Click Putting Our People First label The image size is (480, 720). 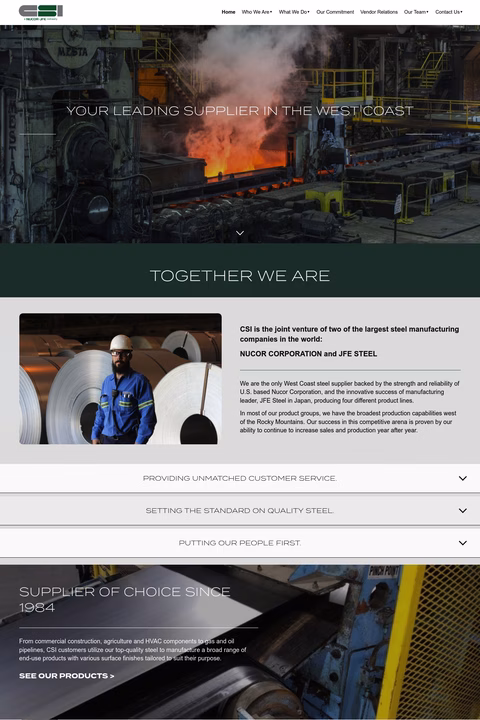(x=240, y=542)
